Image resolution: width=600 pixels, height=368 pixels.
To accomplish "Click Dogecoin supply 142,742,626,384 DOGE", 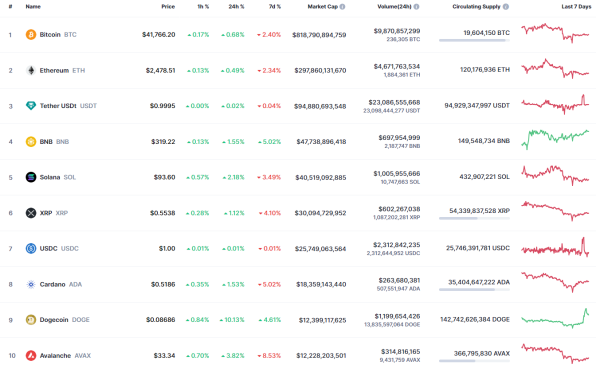I will tap(475, 319).
